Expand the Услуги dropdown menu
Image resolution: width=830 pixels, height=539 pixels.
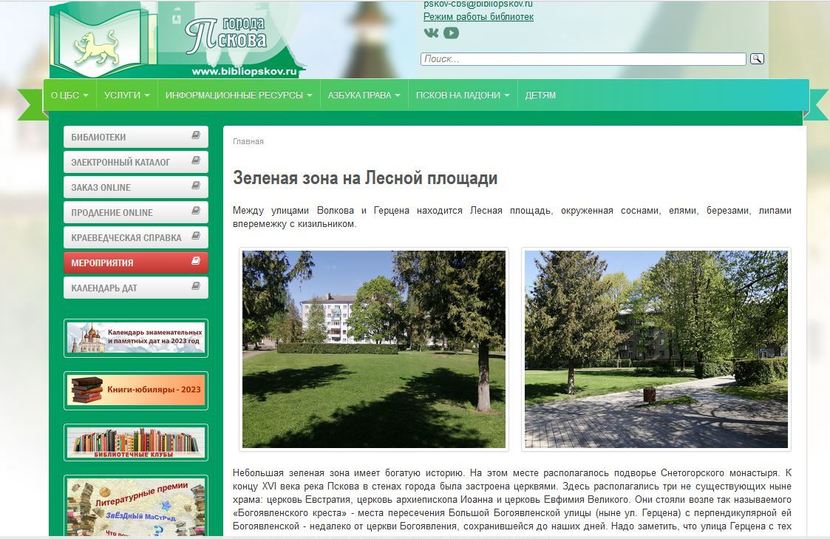(x=127, y=95)
